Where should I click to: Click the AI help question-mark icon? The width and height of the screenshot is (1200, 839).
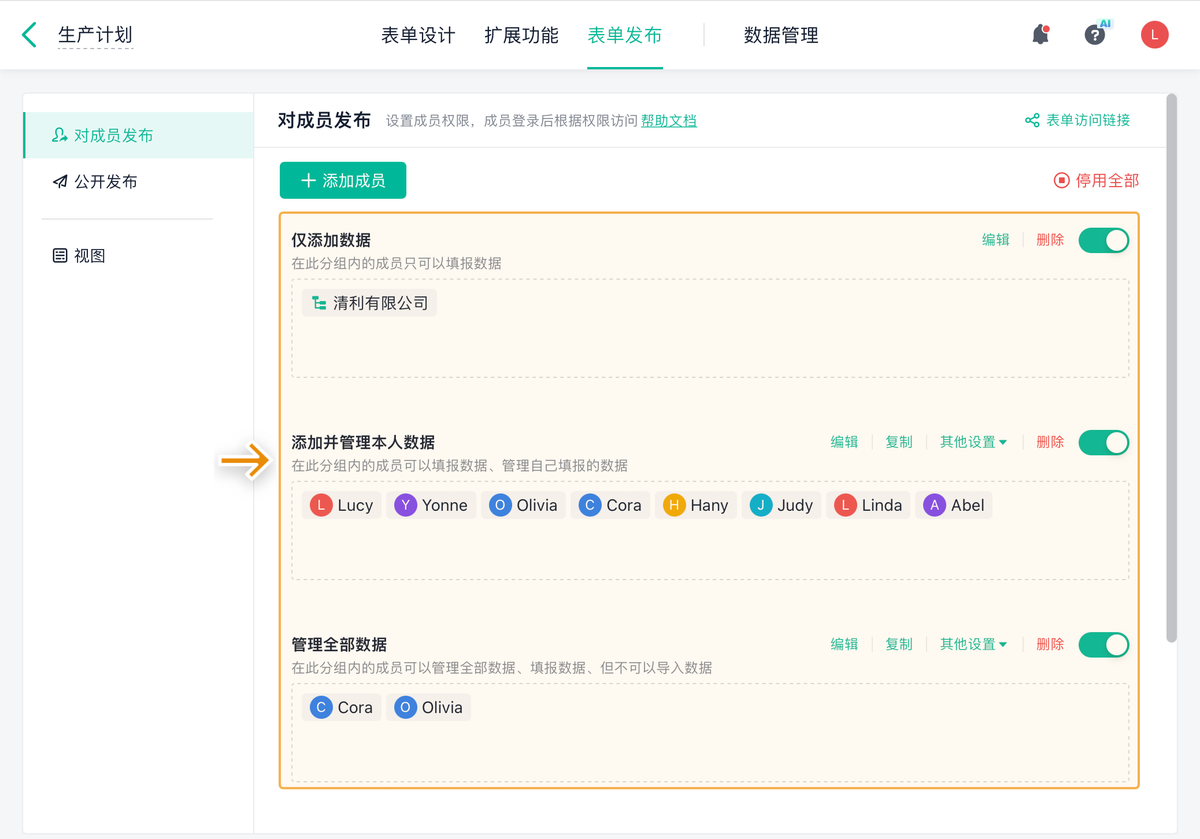(1095, 35)
